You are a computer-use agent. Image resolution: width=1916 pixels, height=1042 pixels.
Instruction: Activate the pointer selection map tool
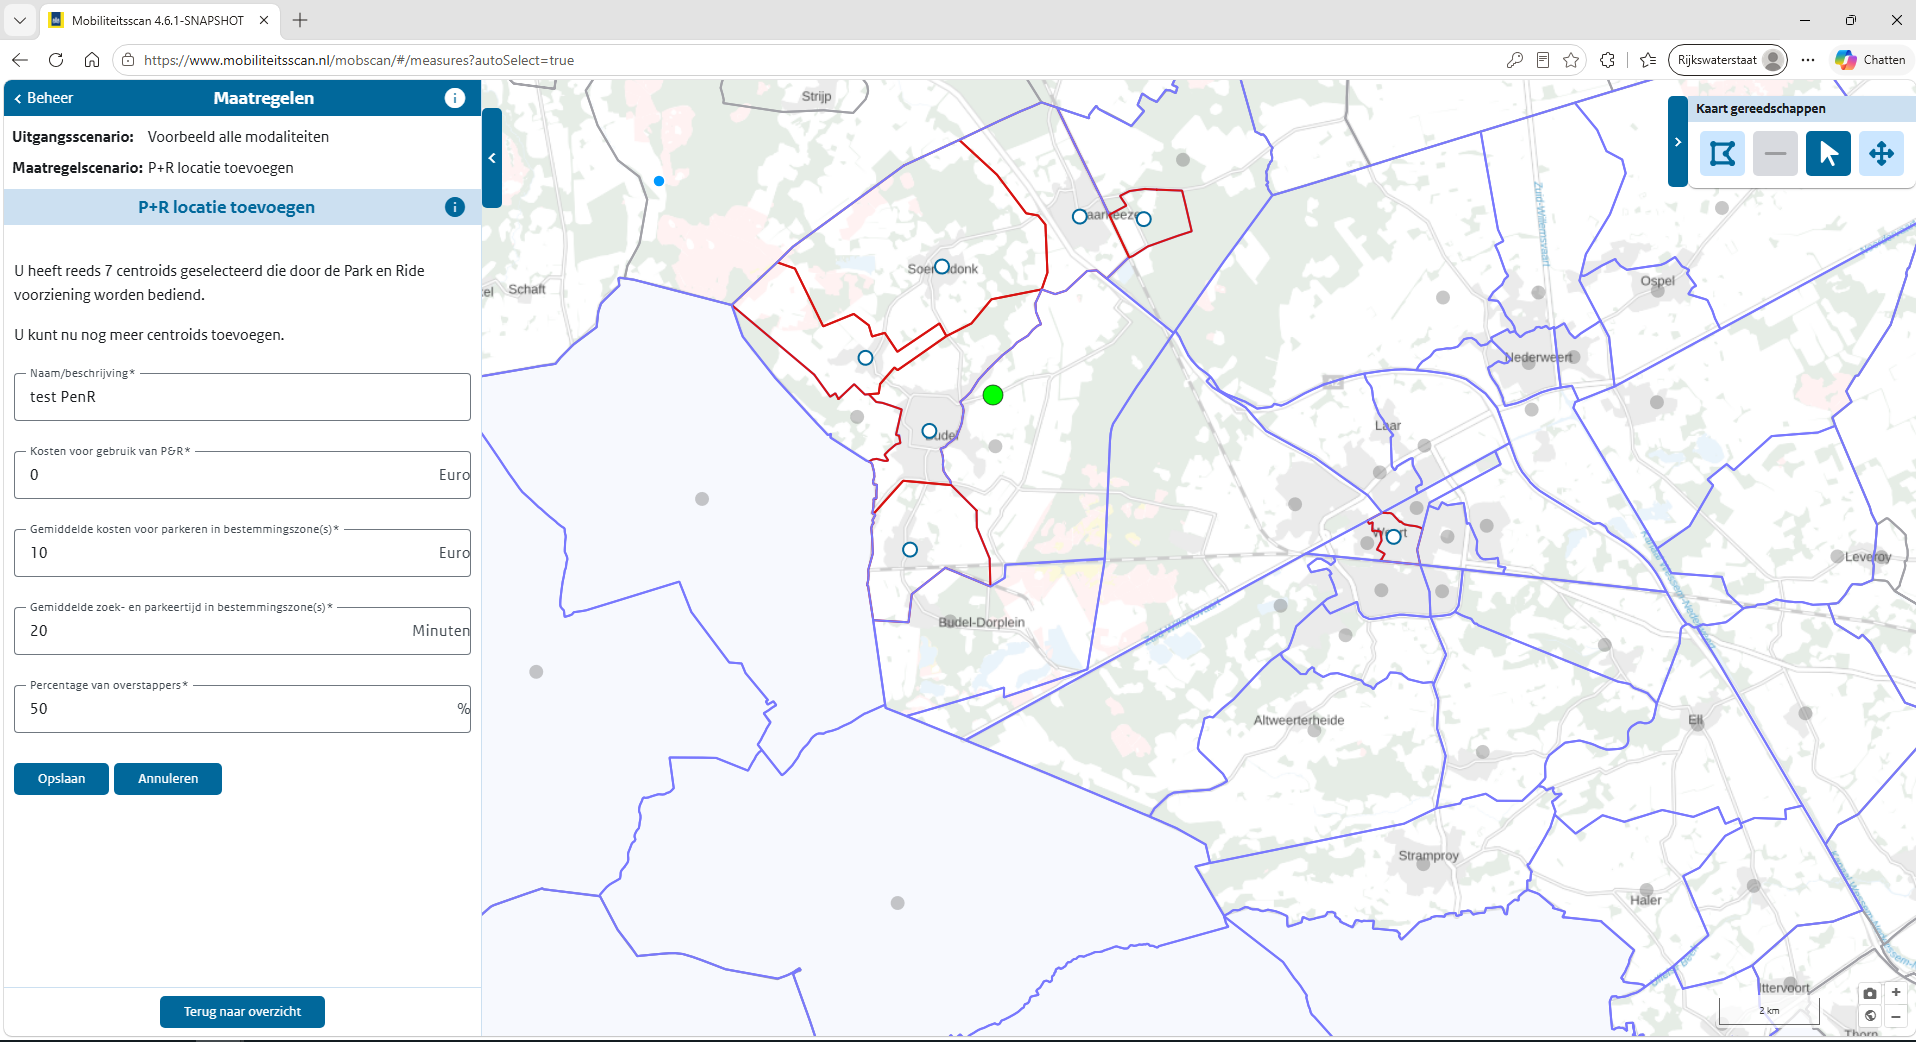coord(1828,154)
